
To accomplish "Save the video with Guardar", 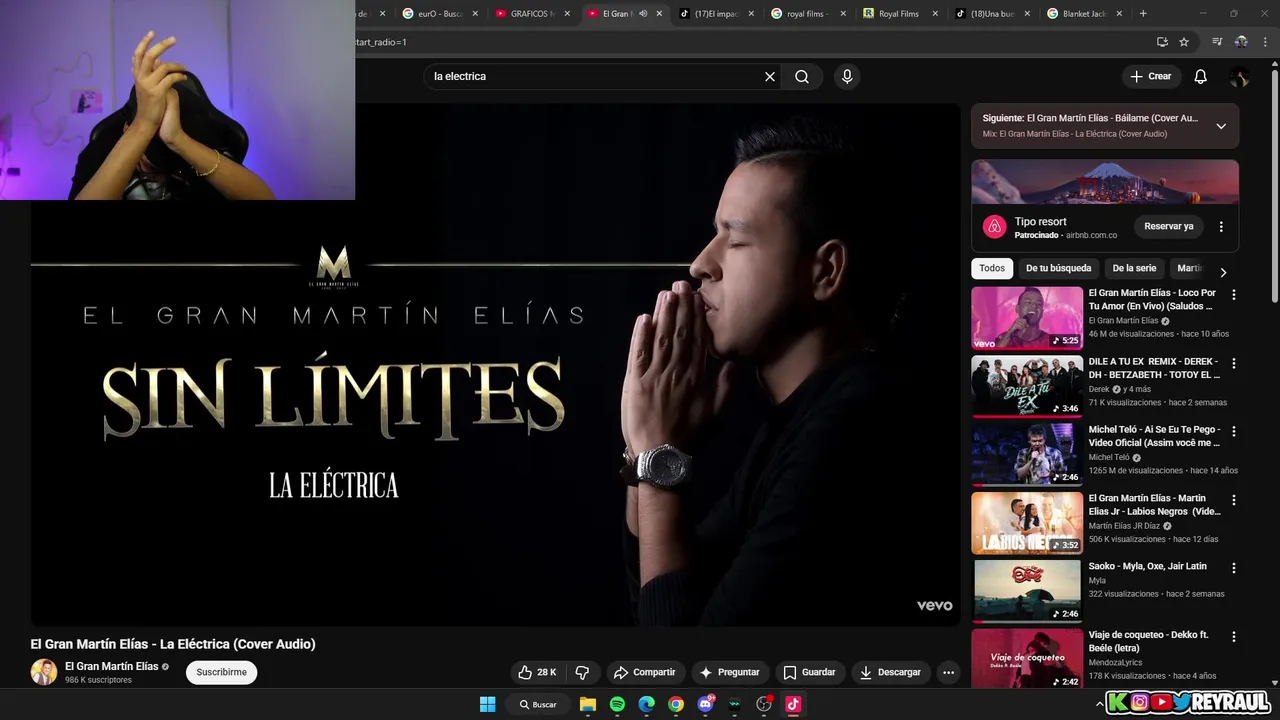I will coord(809,672).
